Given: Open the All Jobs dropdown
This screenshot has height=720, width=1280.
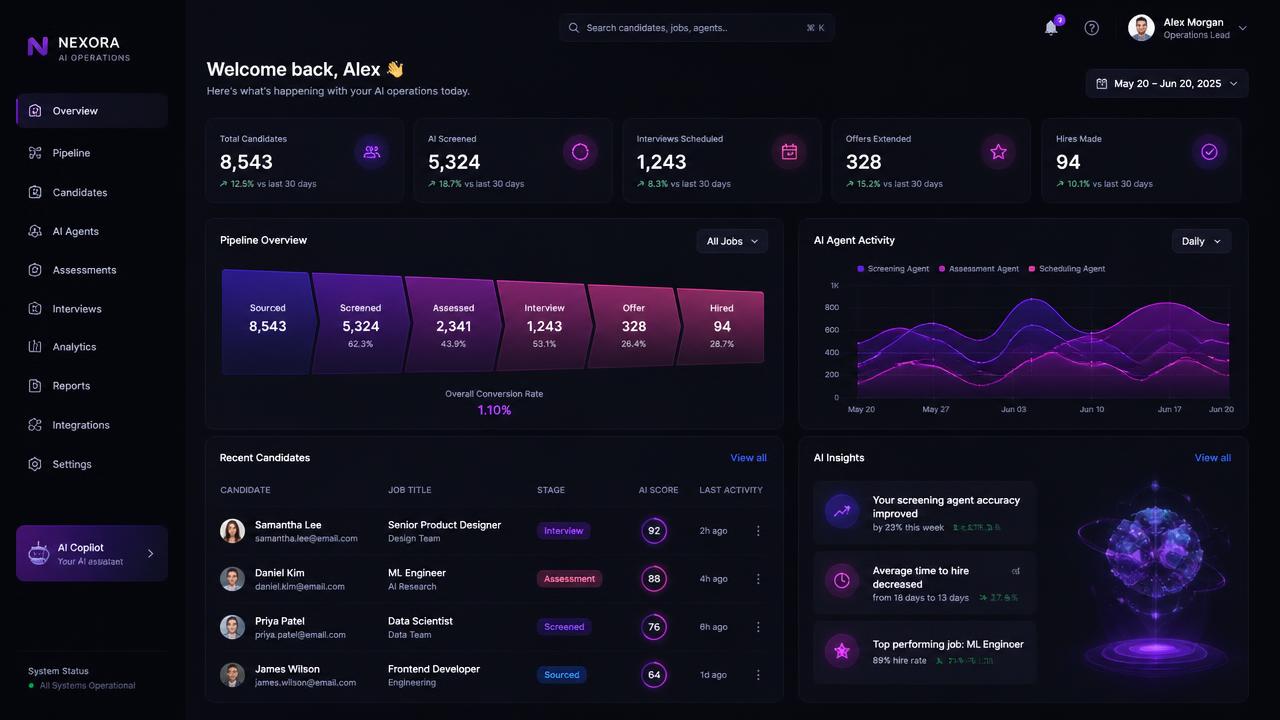Looking at the screenshot, I should click(732, 241).
